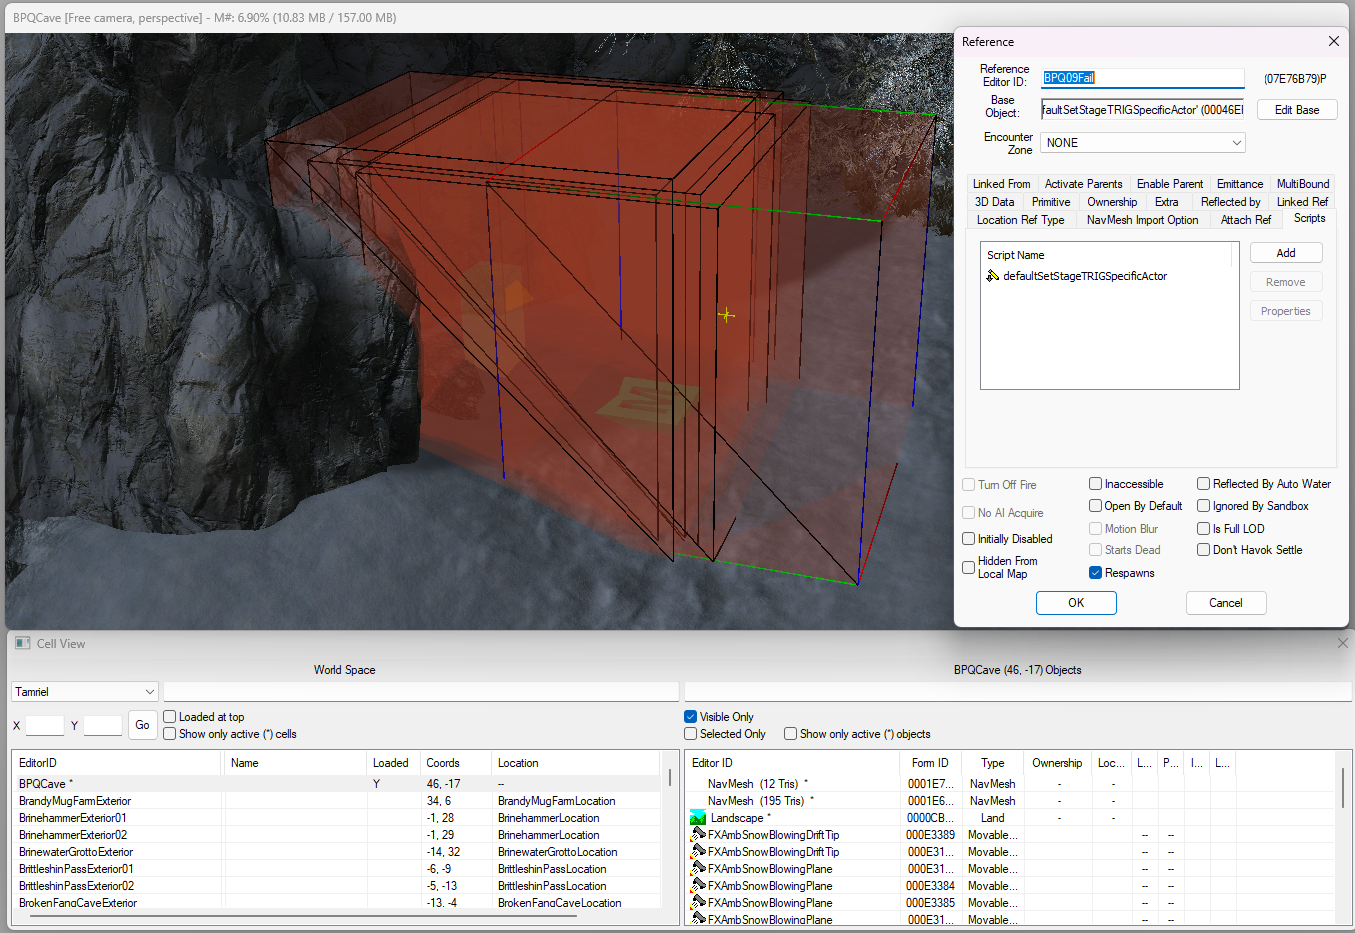Uncheck the Visible Only checkbox

[x=690, y=717]
